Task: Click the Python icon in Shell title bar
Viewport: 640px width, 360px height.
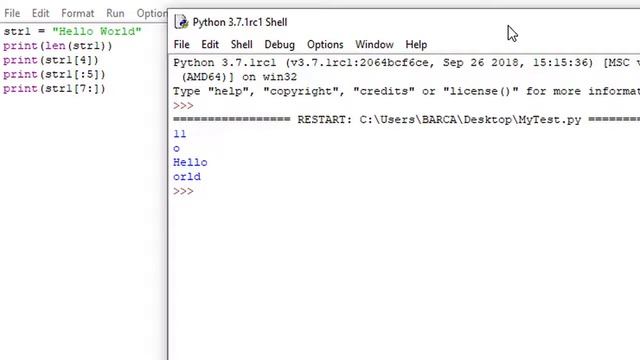Action: pyautogui.click(x=181, y=22)
